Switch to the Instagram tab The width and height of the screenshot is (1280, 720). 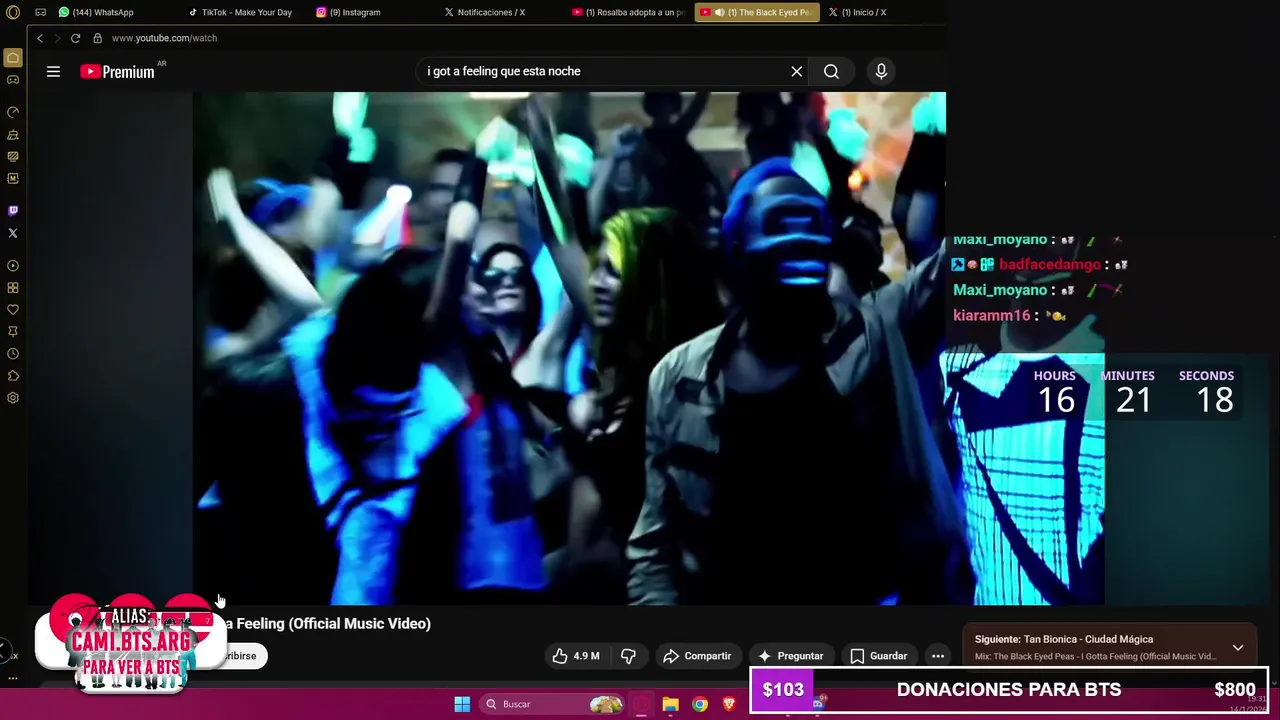[x=348, y=12]
